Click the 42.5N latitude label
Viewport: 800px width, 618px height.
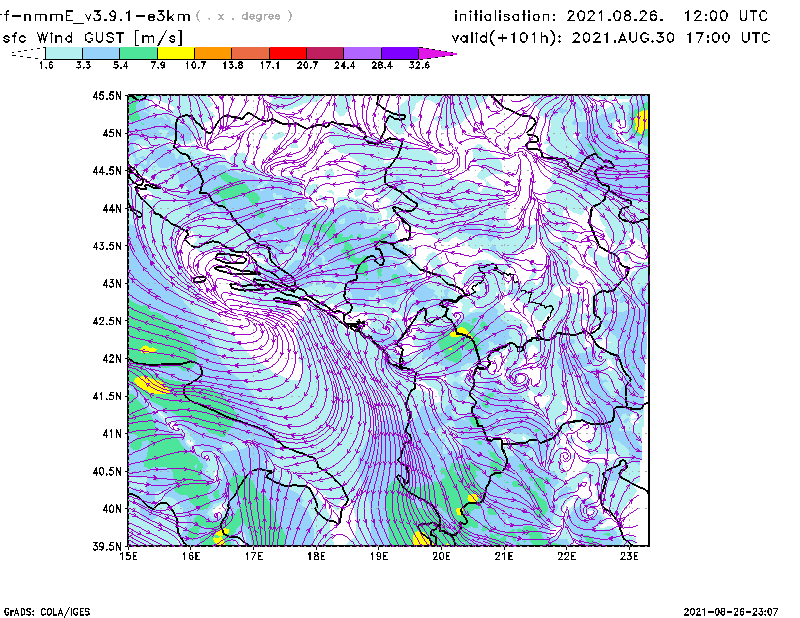tap(107, 321)
